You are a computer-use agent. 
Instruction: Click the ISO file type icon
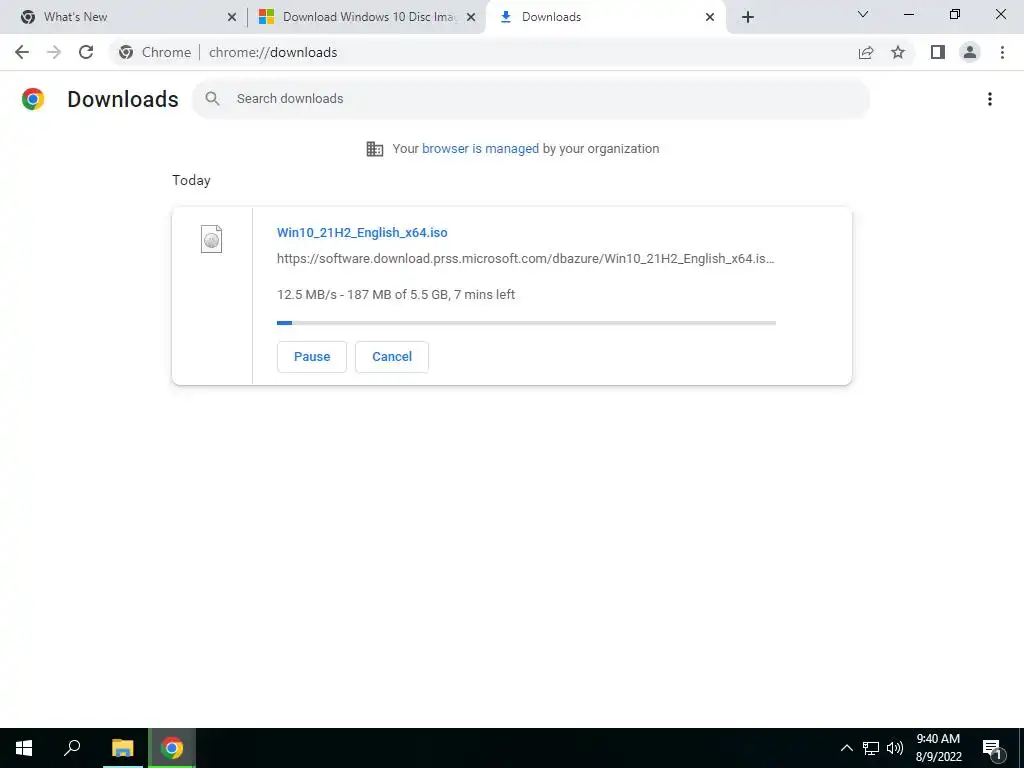click(212, 239)
